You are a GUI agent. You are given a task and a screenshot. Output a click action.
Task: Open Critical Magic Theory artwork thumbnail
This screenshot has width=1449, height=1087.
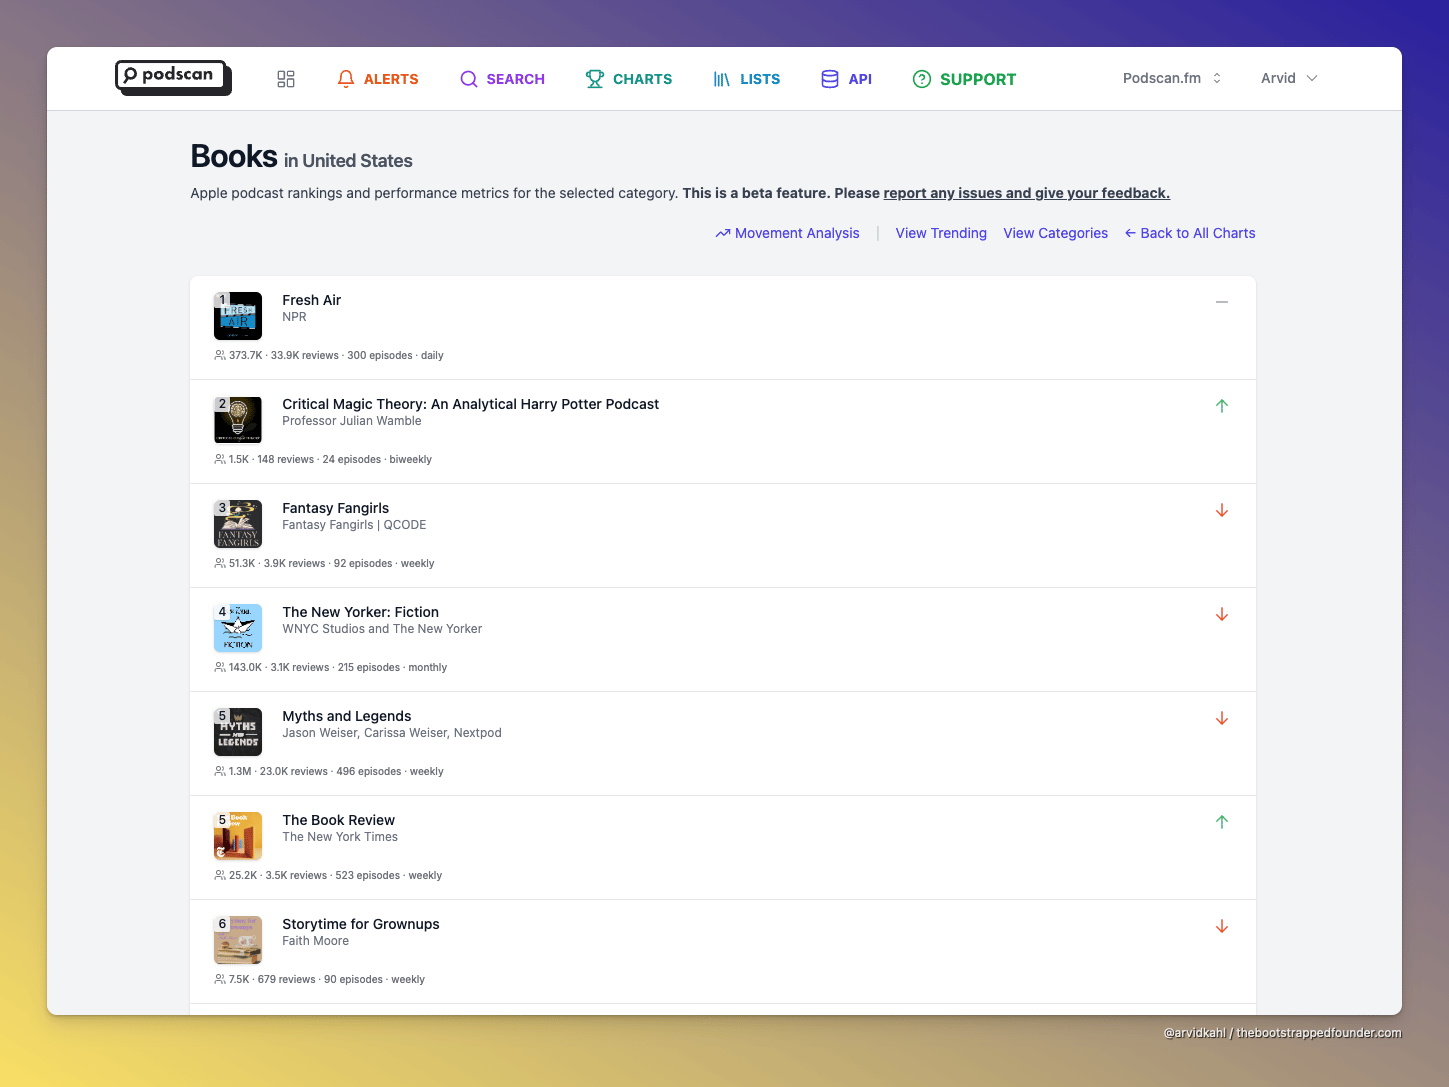(238, 420)
